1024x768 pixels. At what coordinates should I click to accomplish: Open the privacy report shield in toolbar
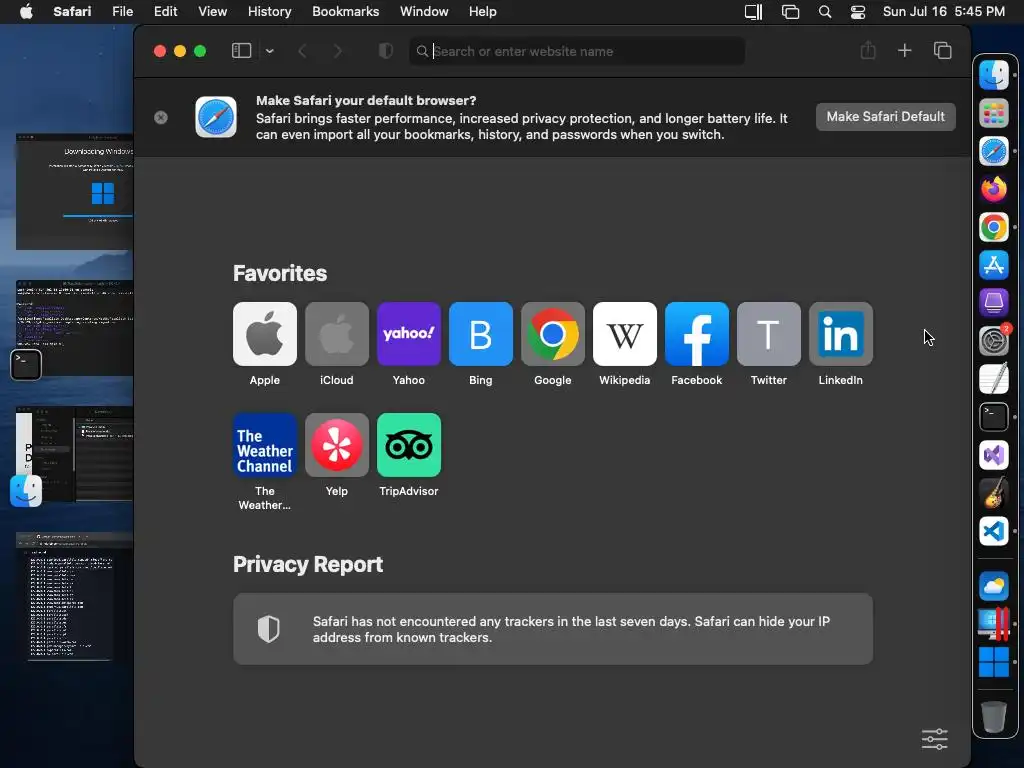(386, 51)
